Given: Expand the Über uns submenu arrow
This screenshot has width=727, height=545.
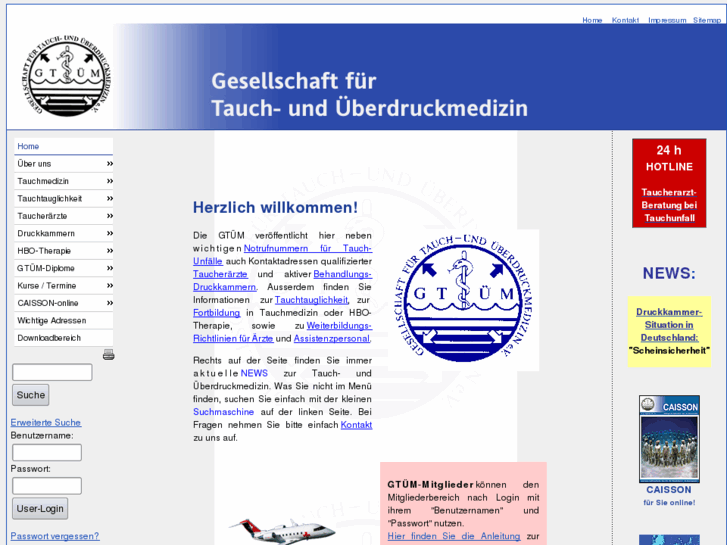Looking at the screenshot, I should [x=110, y=163].
